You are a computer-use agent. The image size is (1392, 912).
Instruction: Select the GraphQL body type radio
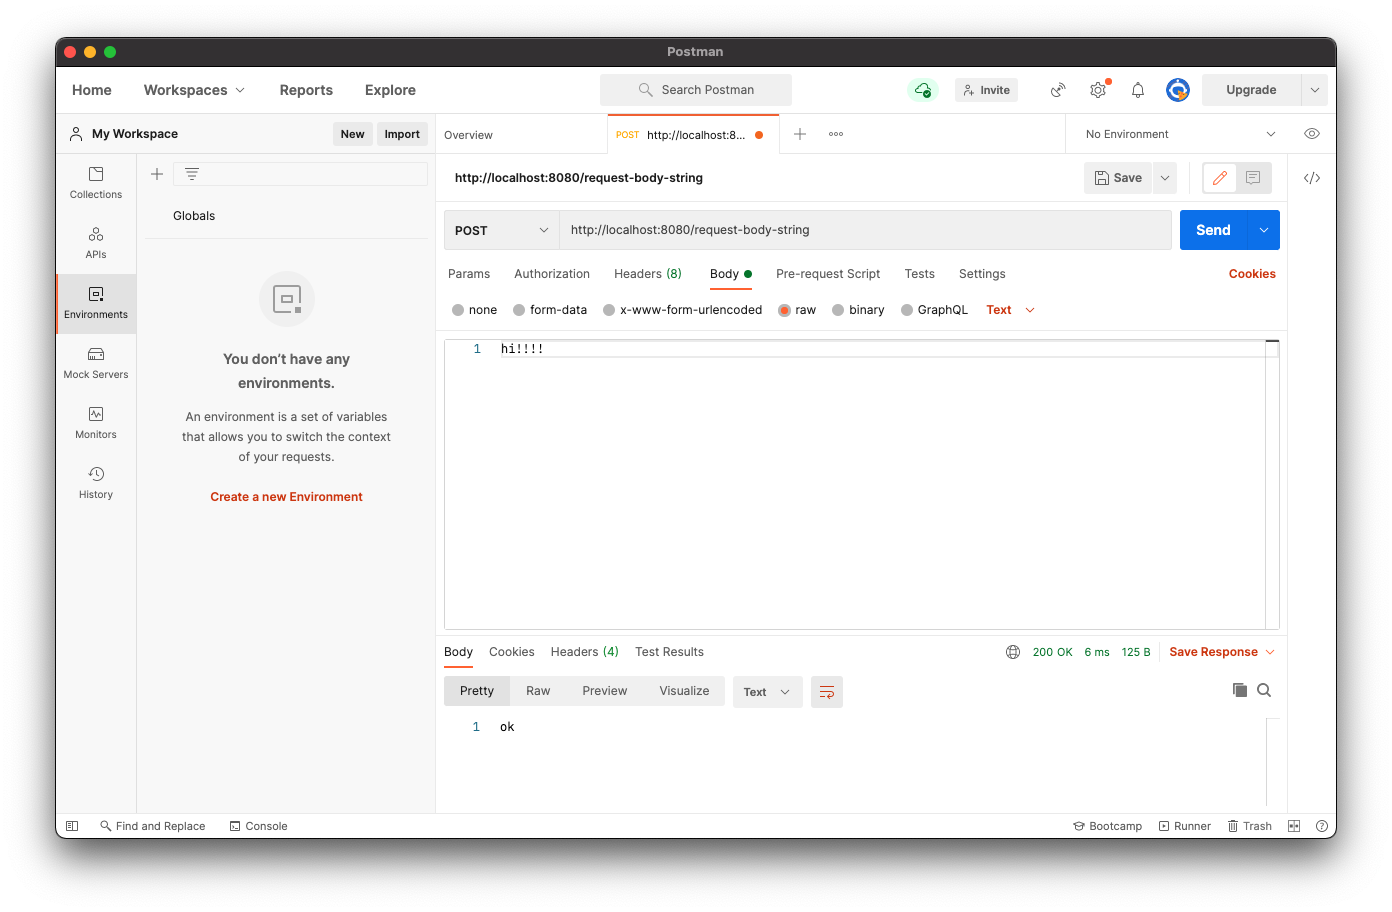(907, 310)
